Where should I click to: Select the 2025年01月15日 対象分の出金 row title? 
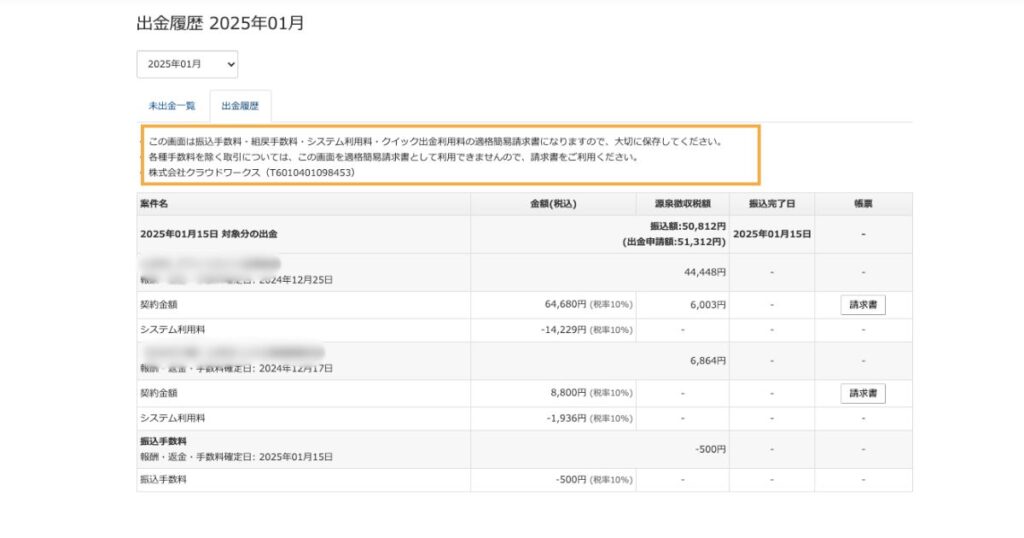tap(209, 234)
